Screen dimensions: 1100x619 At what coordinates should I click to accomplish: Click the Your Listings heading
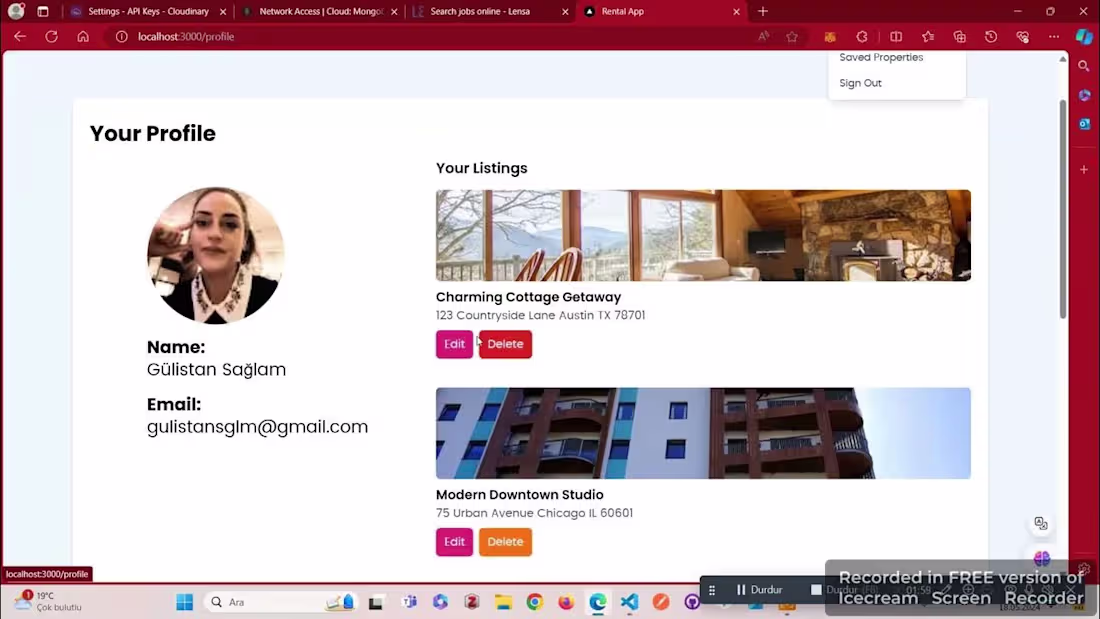pos(481,168)
